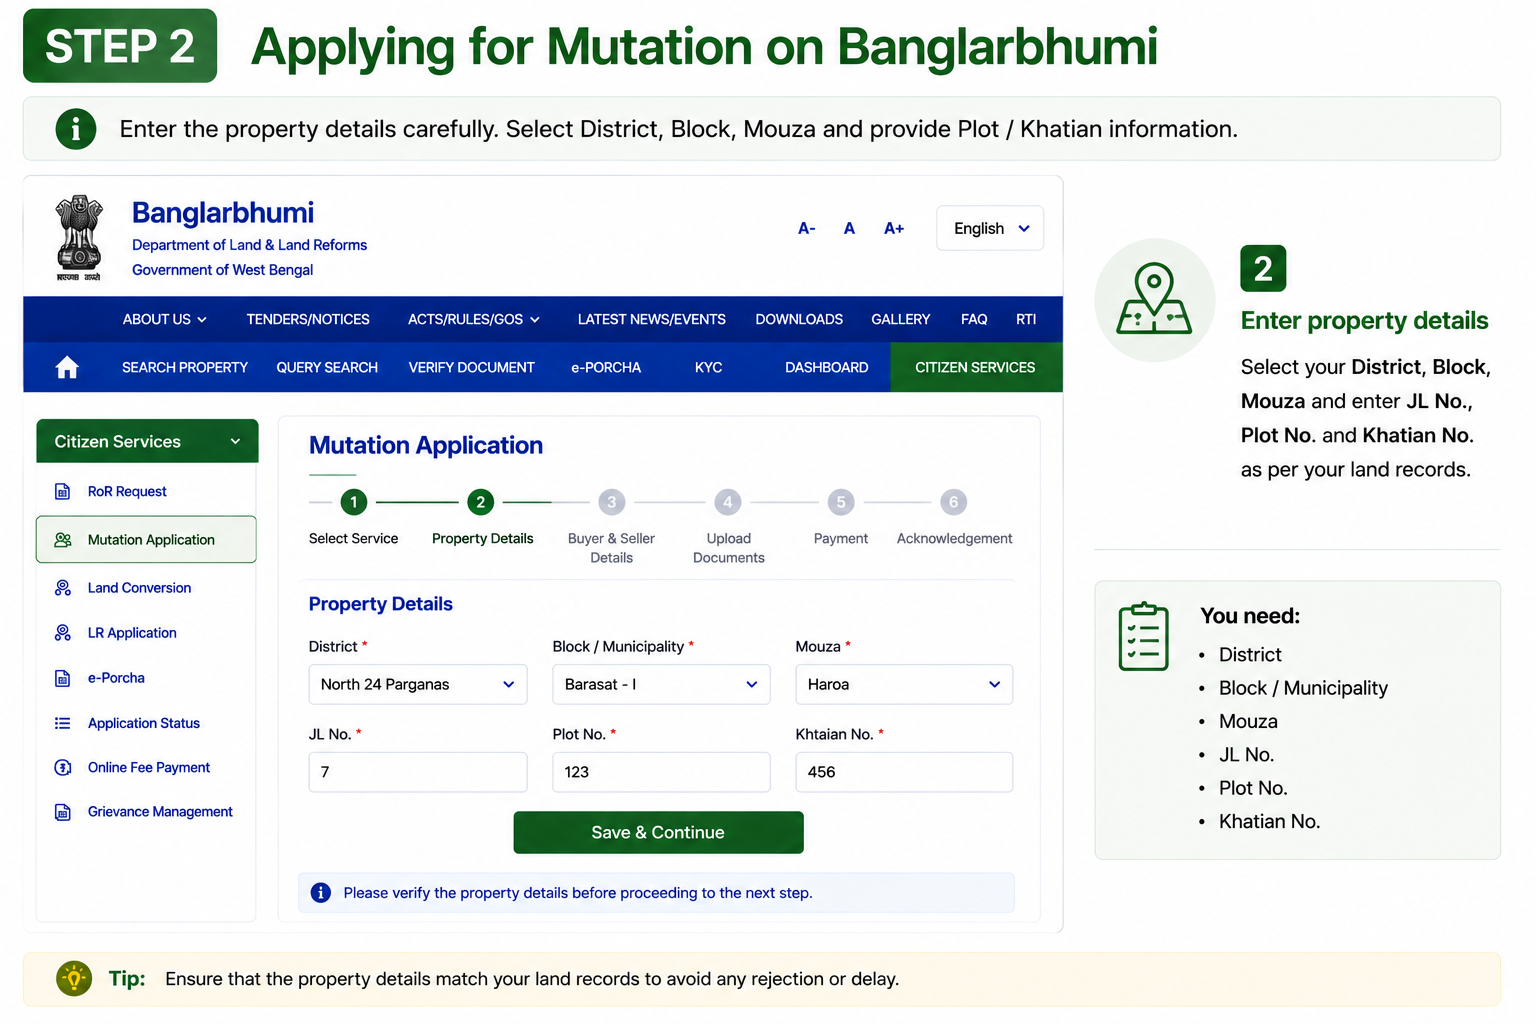Click the e-Porcha document icon in sidebar
Image resolution: width=1536 pixels, height=1024 pixels.
click(62, 678)
